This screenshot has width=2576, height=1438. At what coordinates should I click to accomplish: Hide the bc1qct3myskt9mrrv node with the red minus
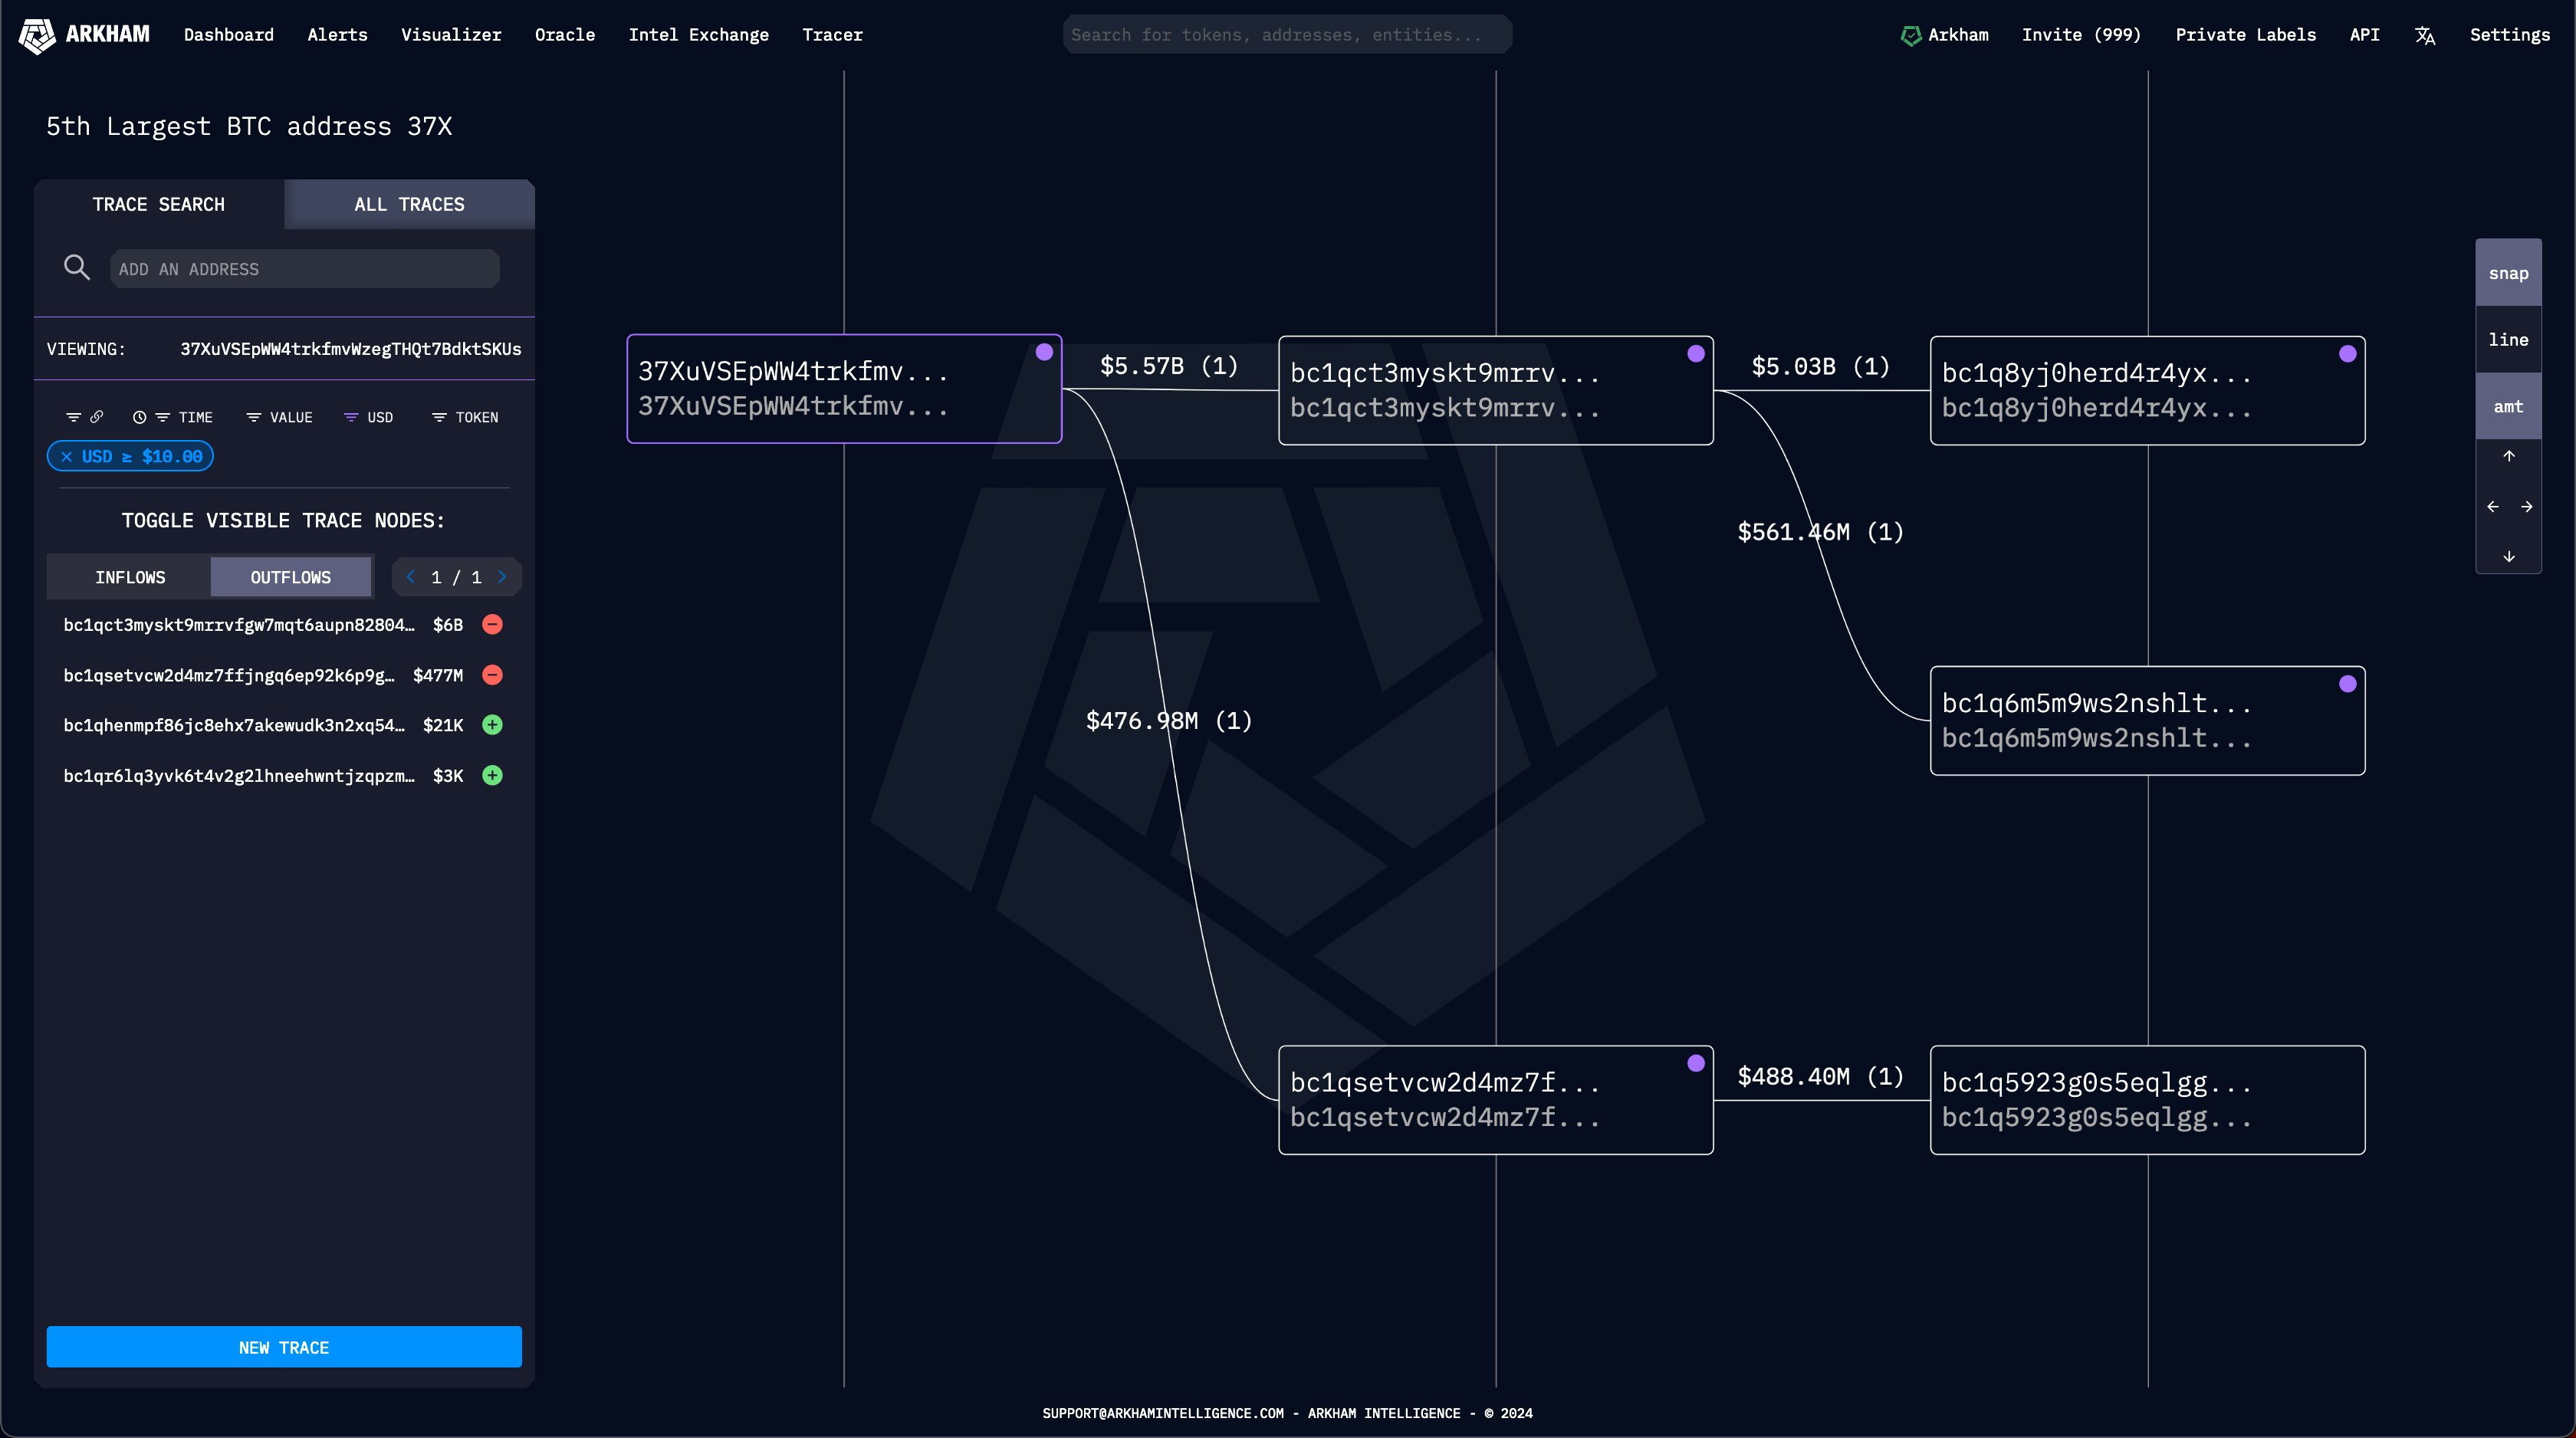pyautogui.click(x=492, y=625)
